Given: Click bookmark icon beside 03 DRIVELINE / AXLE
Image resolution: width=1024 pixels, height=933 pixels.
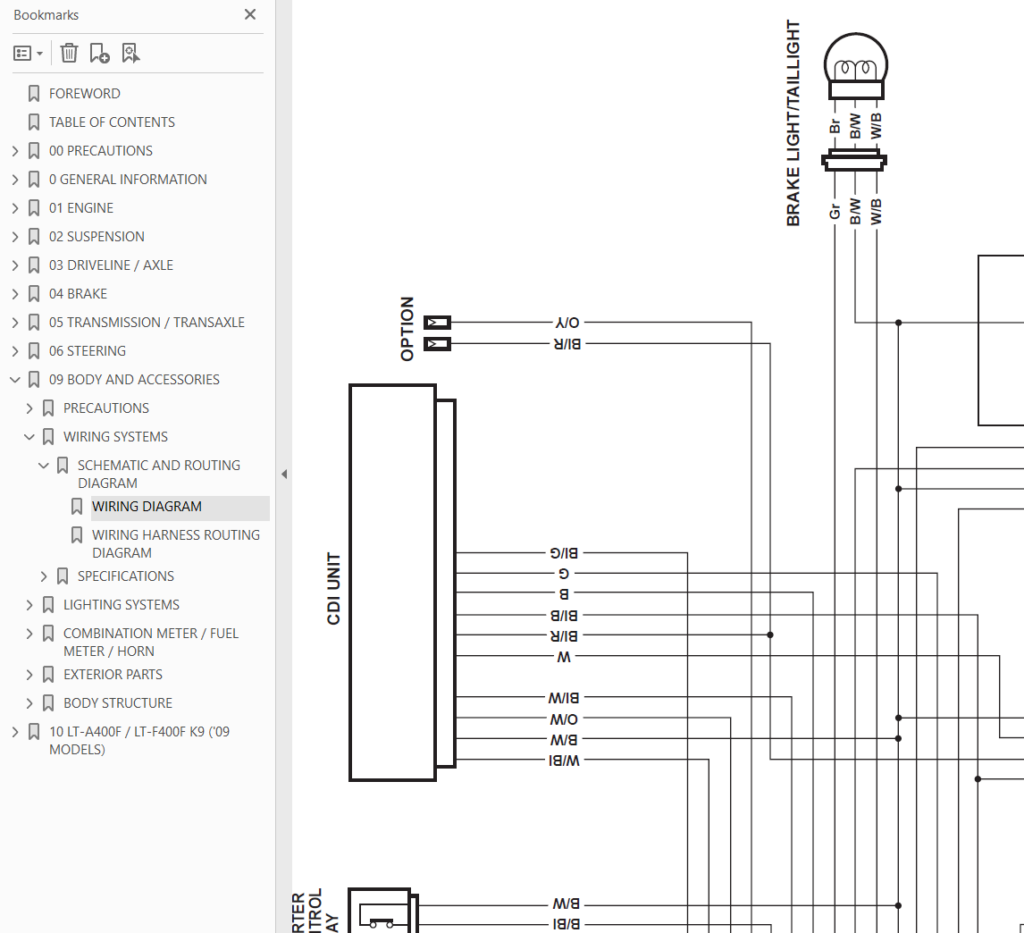Looking at the screenshot, I should click(x=34, y=265).
